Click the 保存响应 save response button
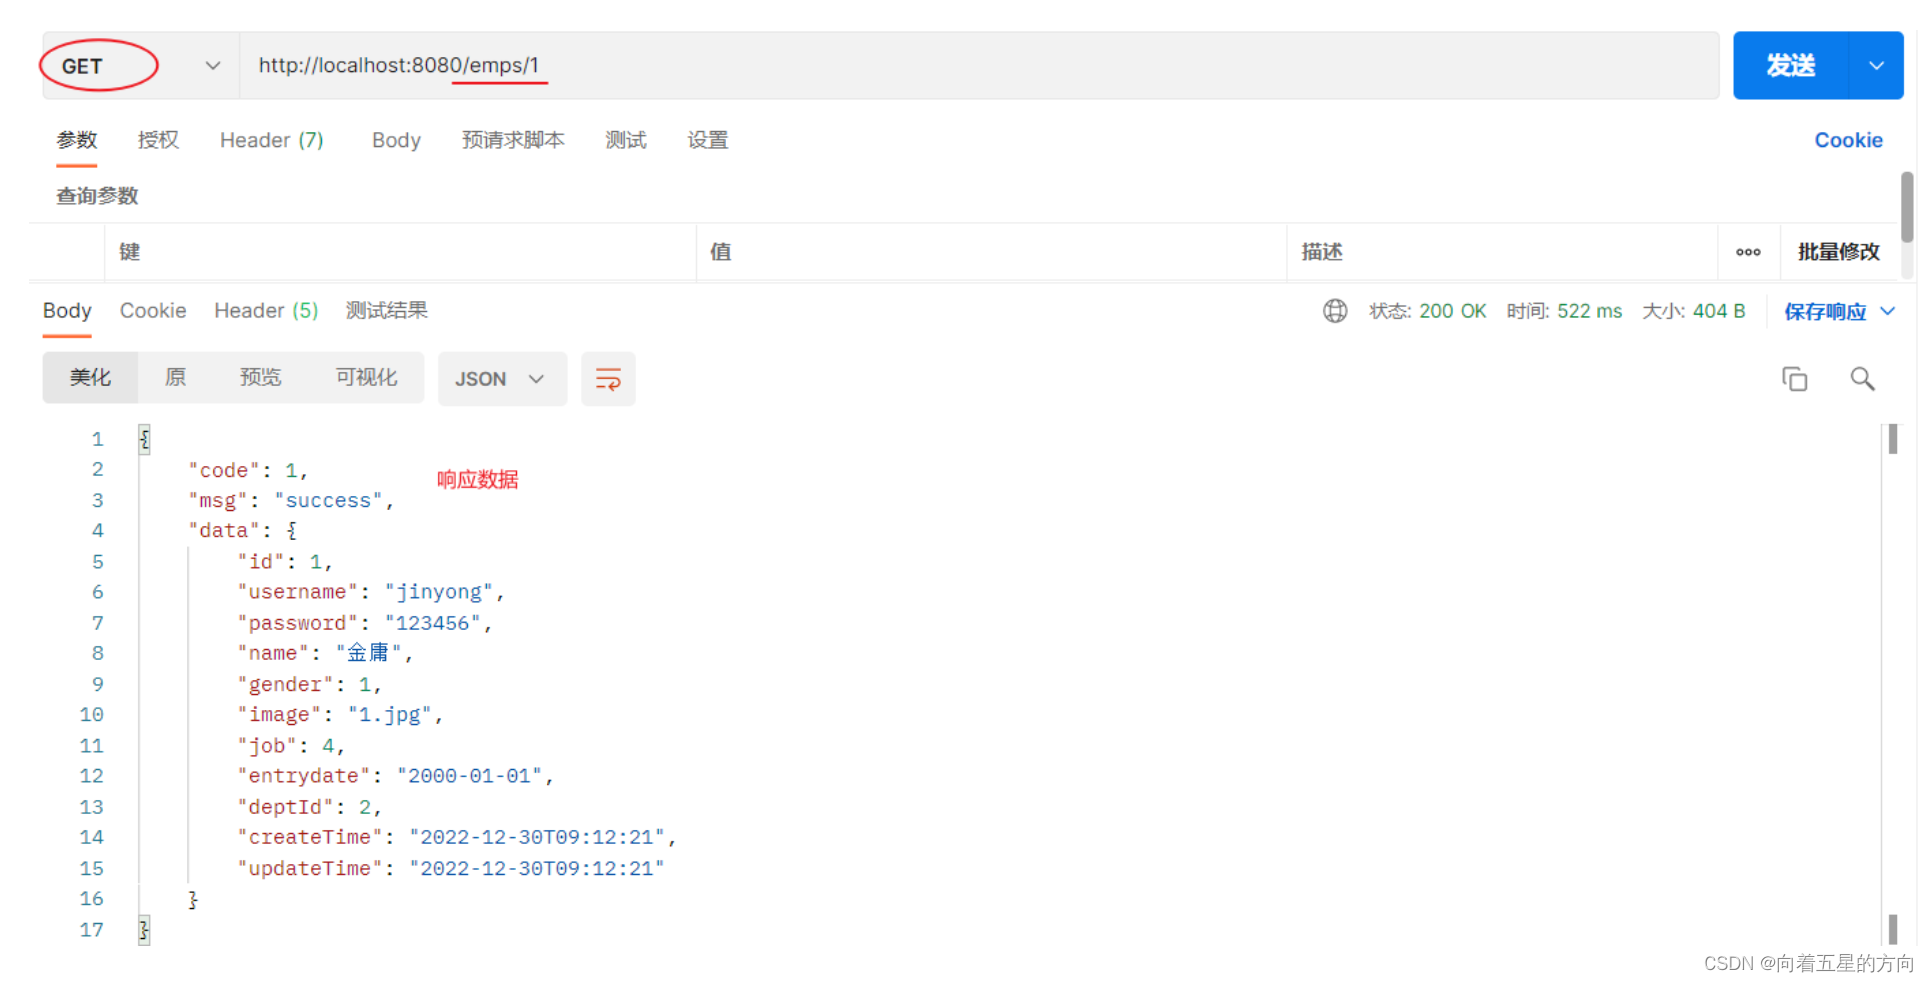Screen dimensions: 1928x982 click(1825, 312)
